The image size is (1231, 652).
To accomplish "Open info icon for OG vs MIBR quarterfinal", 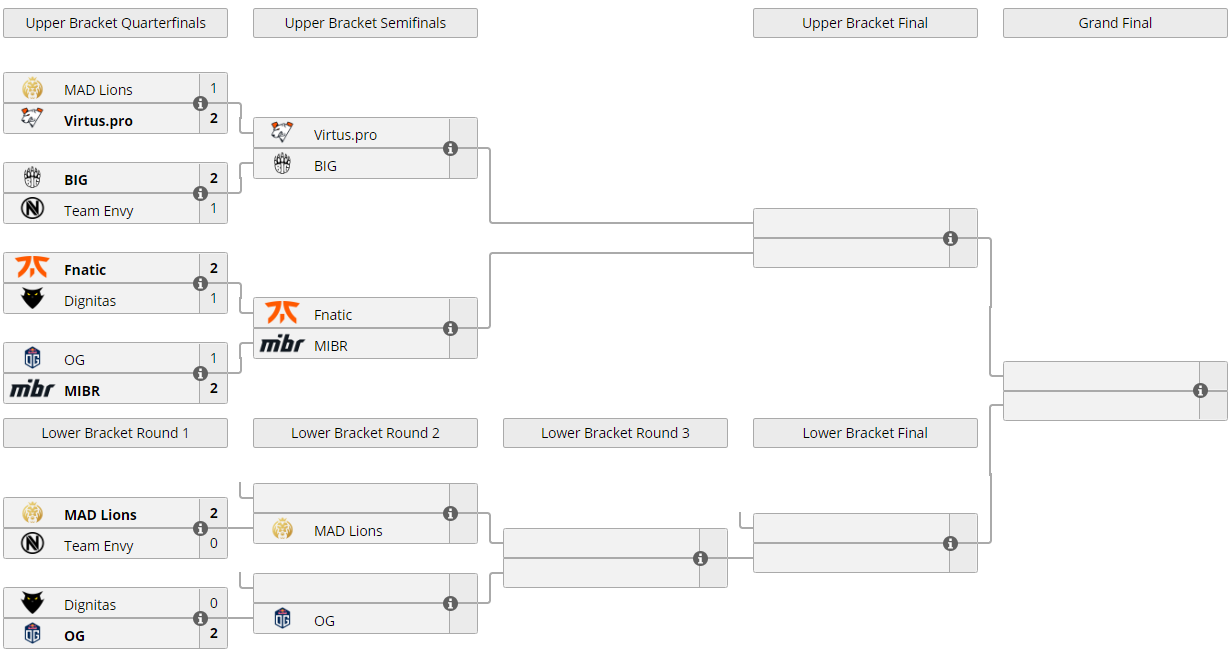I will point(200,374).
